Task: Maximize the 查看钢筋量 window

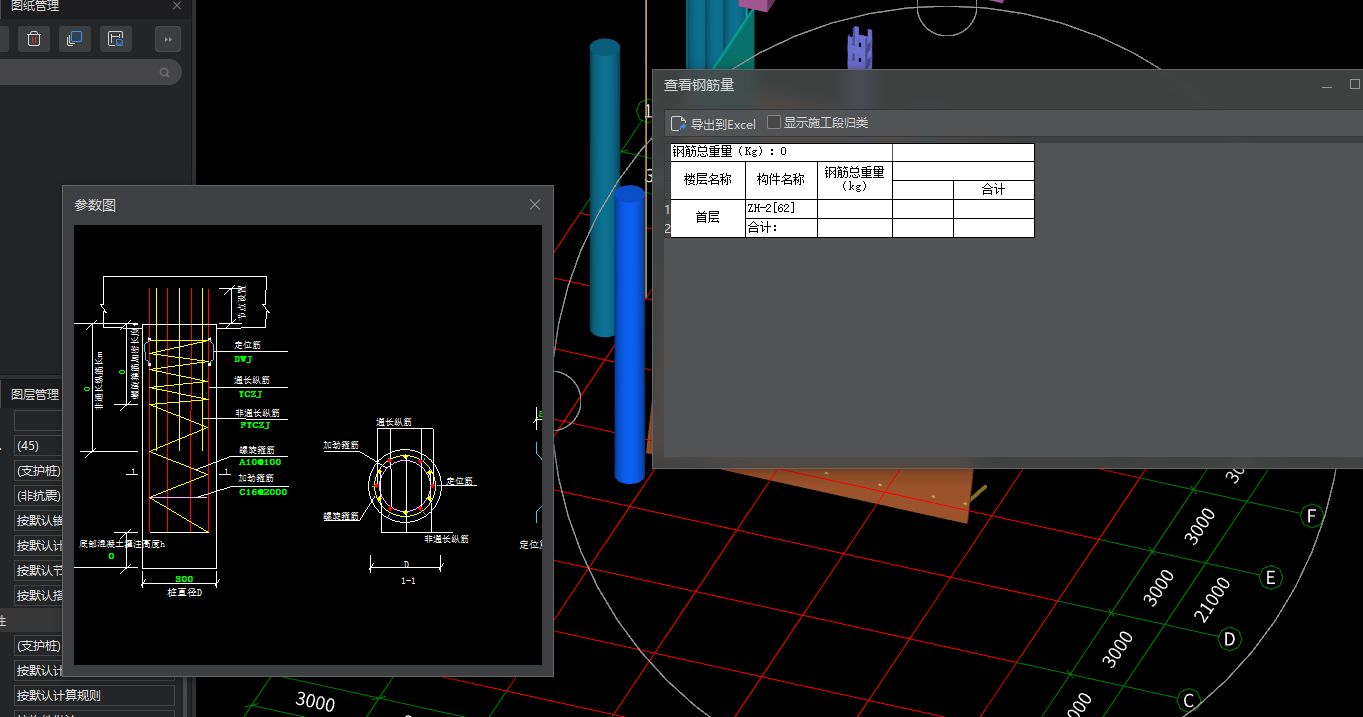Action: [x=1355, y=85]
